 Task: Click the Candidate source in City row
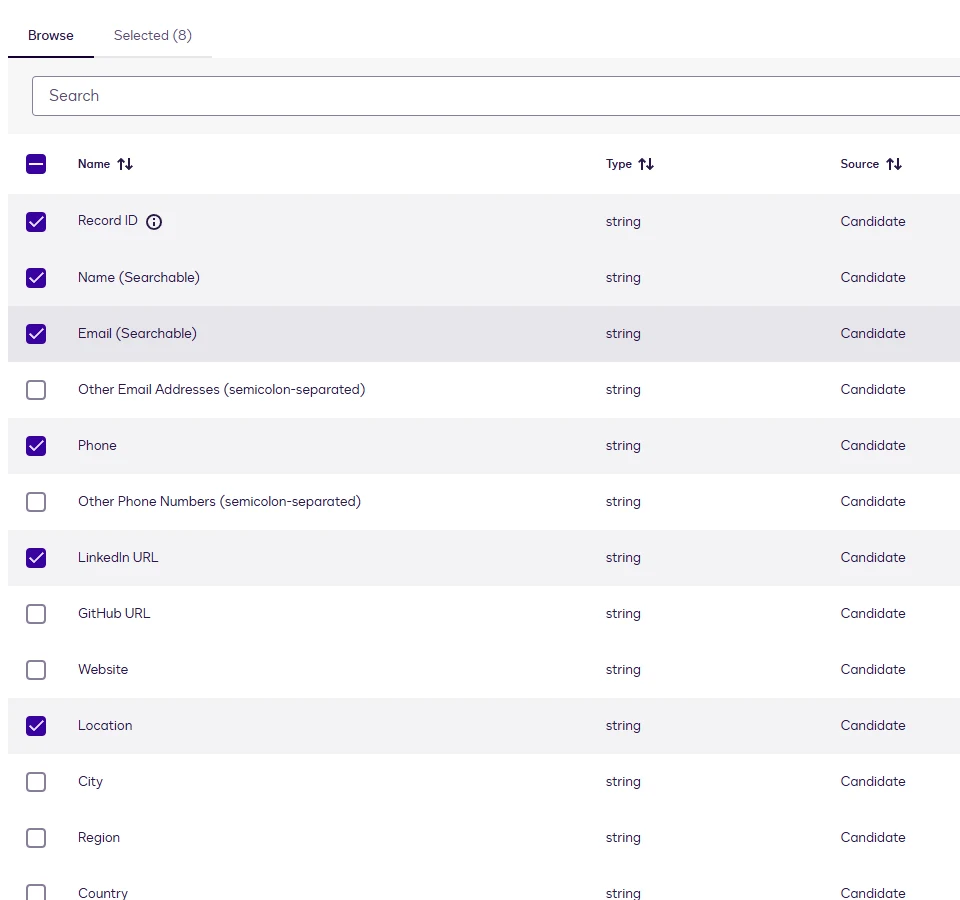pos(873,782)
